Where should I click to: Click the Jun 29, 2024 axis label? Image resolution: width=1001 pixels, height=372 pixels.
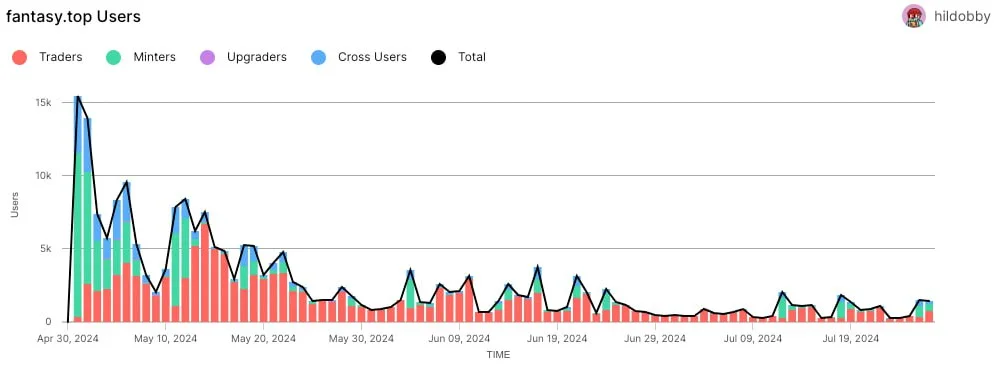coord(656,339)
